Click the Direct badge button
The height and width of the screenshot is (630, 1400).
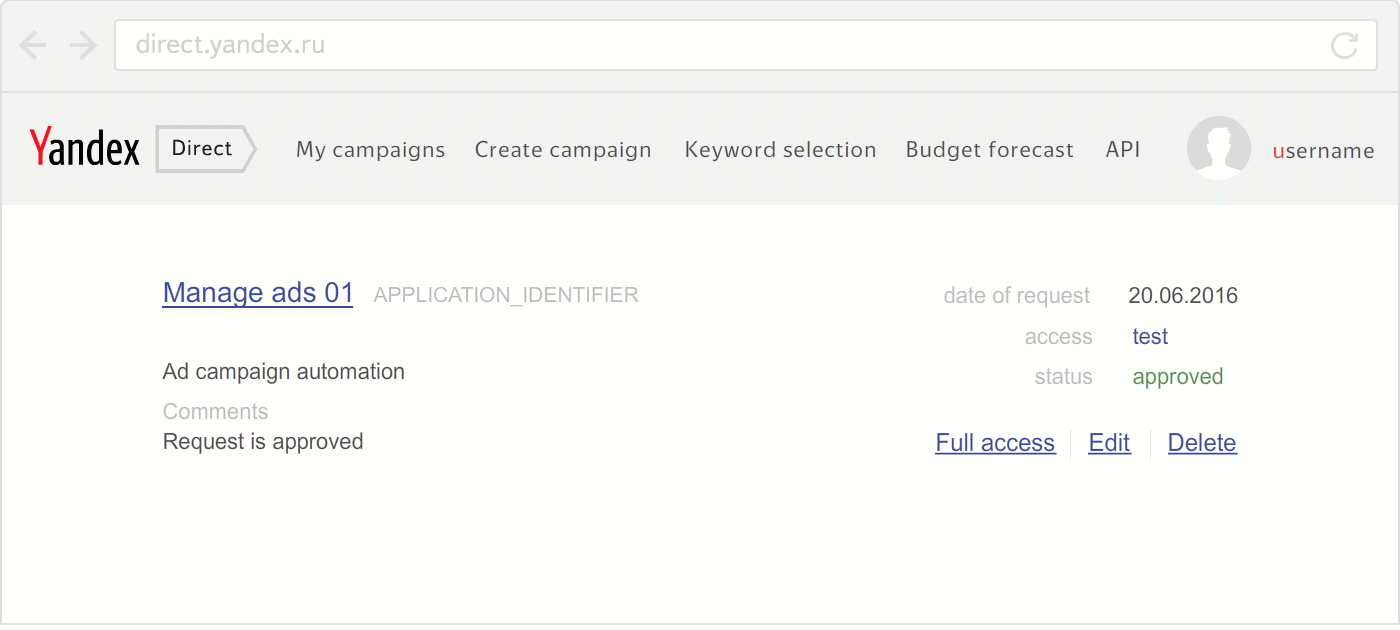(x=206, y=149)
